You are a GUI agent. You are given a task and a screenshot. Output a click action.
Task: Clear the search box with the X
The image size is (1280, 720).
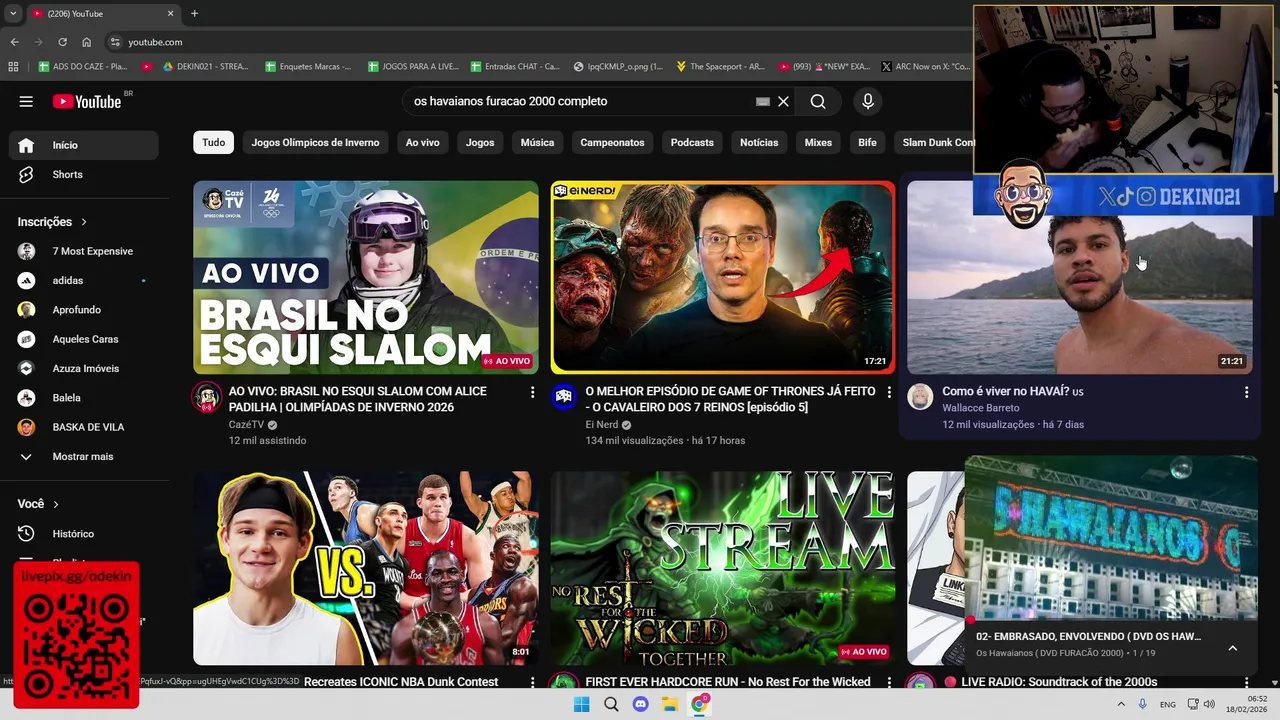pyautogui.click(x=783, y=101)
